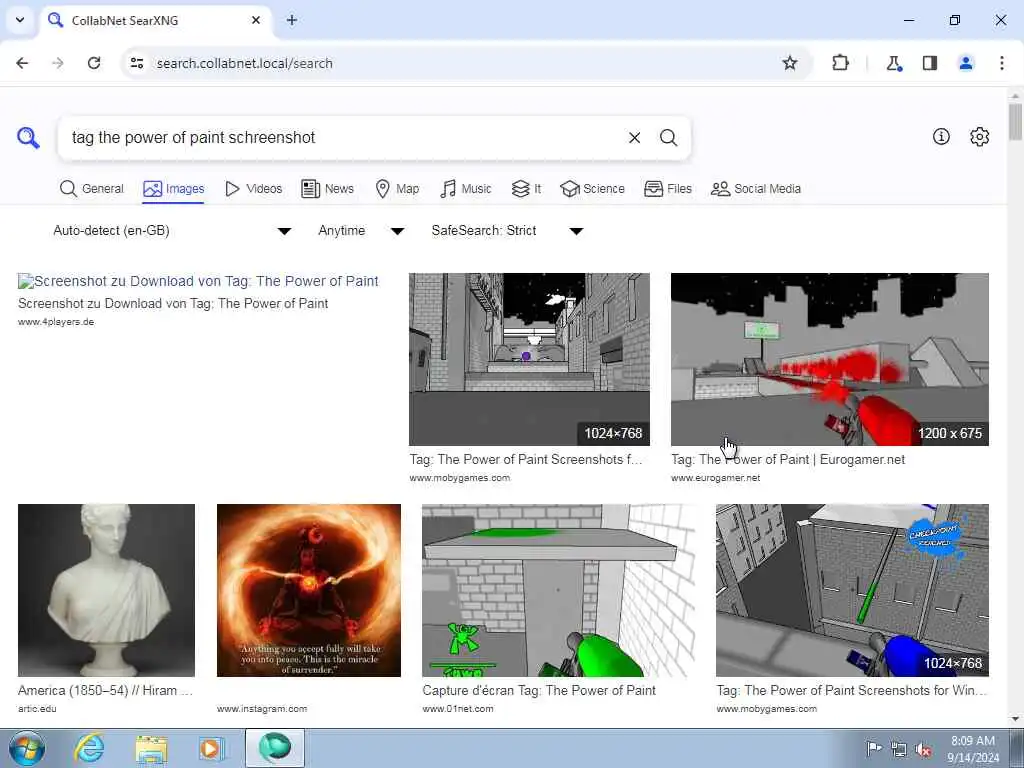Image resolution: width=1024 pixels, height=768 pixels.
Task: Open the 4players.de Screenshot zu Download result
Action: click(x=198, y=281)
